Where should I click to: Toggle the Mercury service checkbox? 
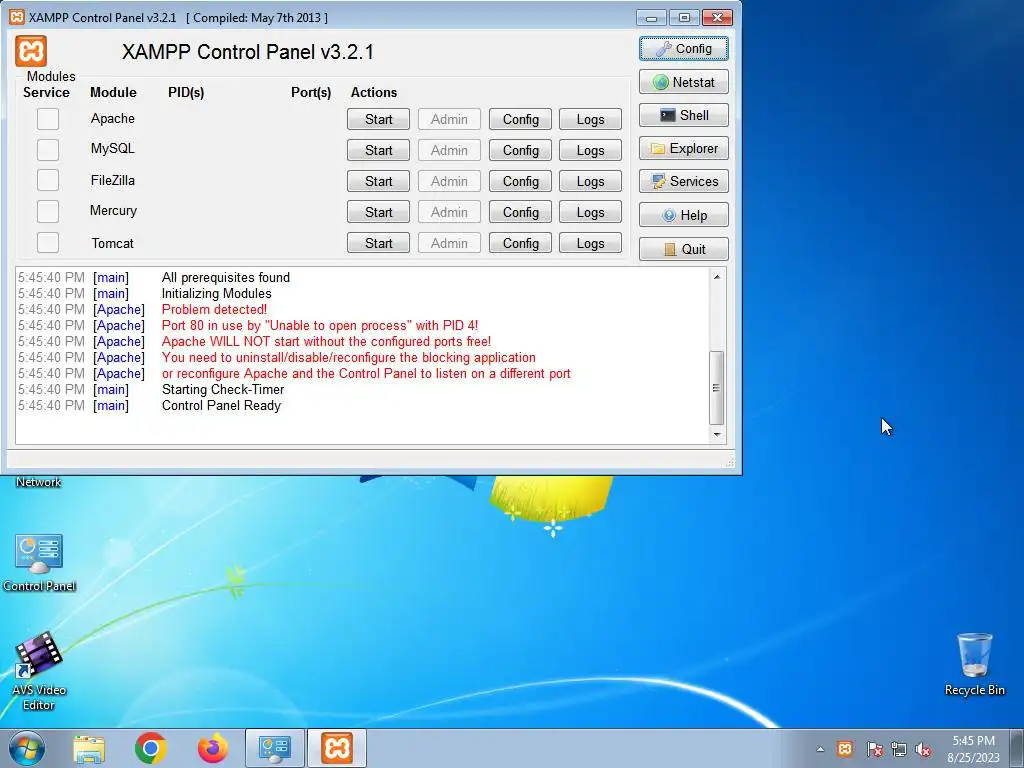48,212
